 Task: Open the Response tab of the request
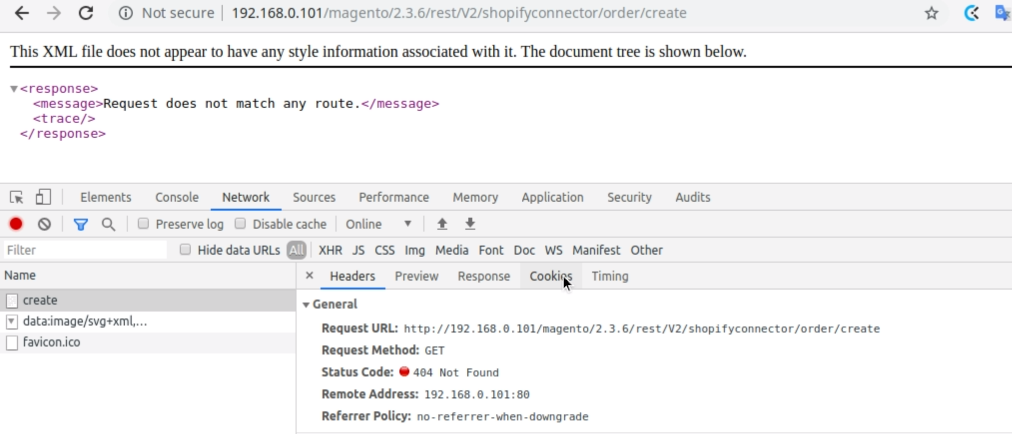click(484, 276)
